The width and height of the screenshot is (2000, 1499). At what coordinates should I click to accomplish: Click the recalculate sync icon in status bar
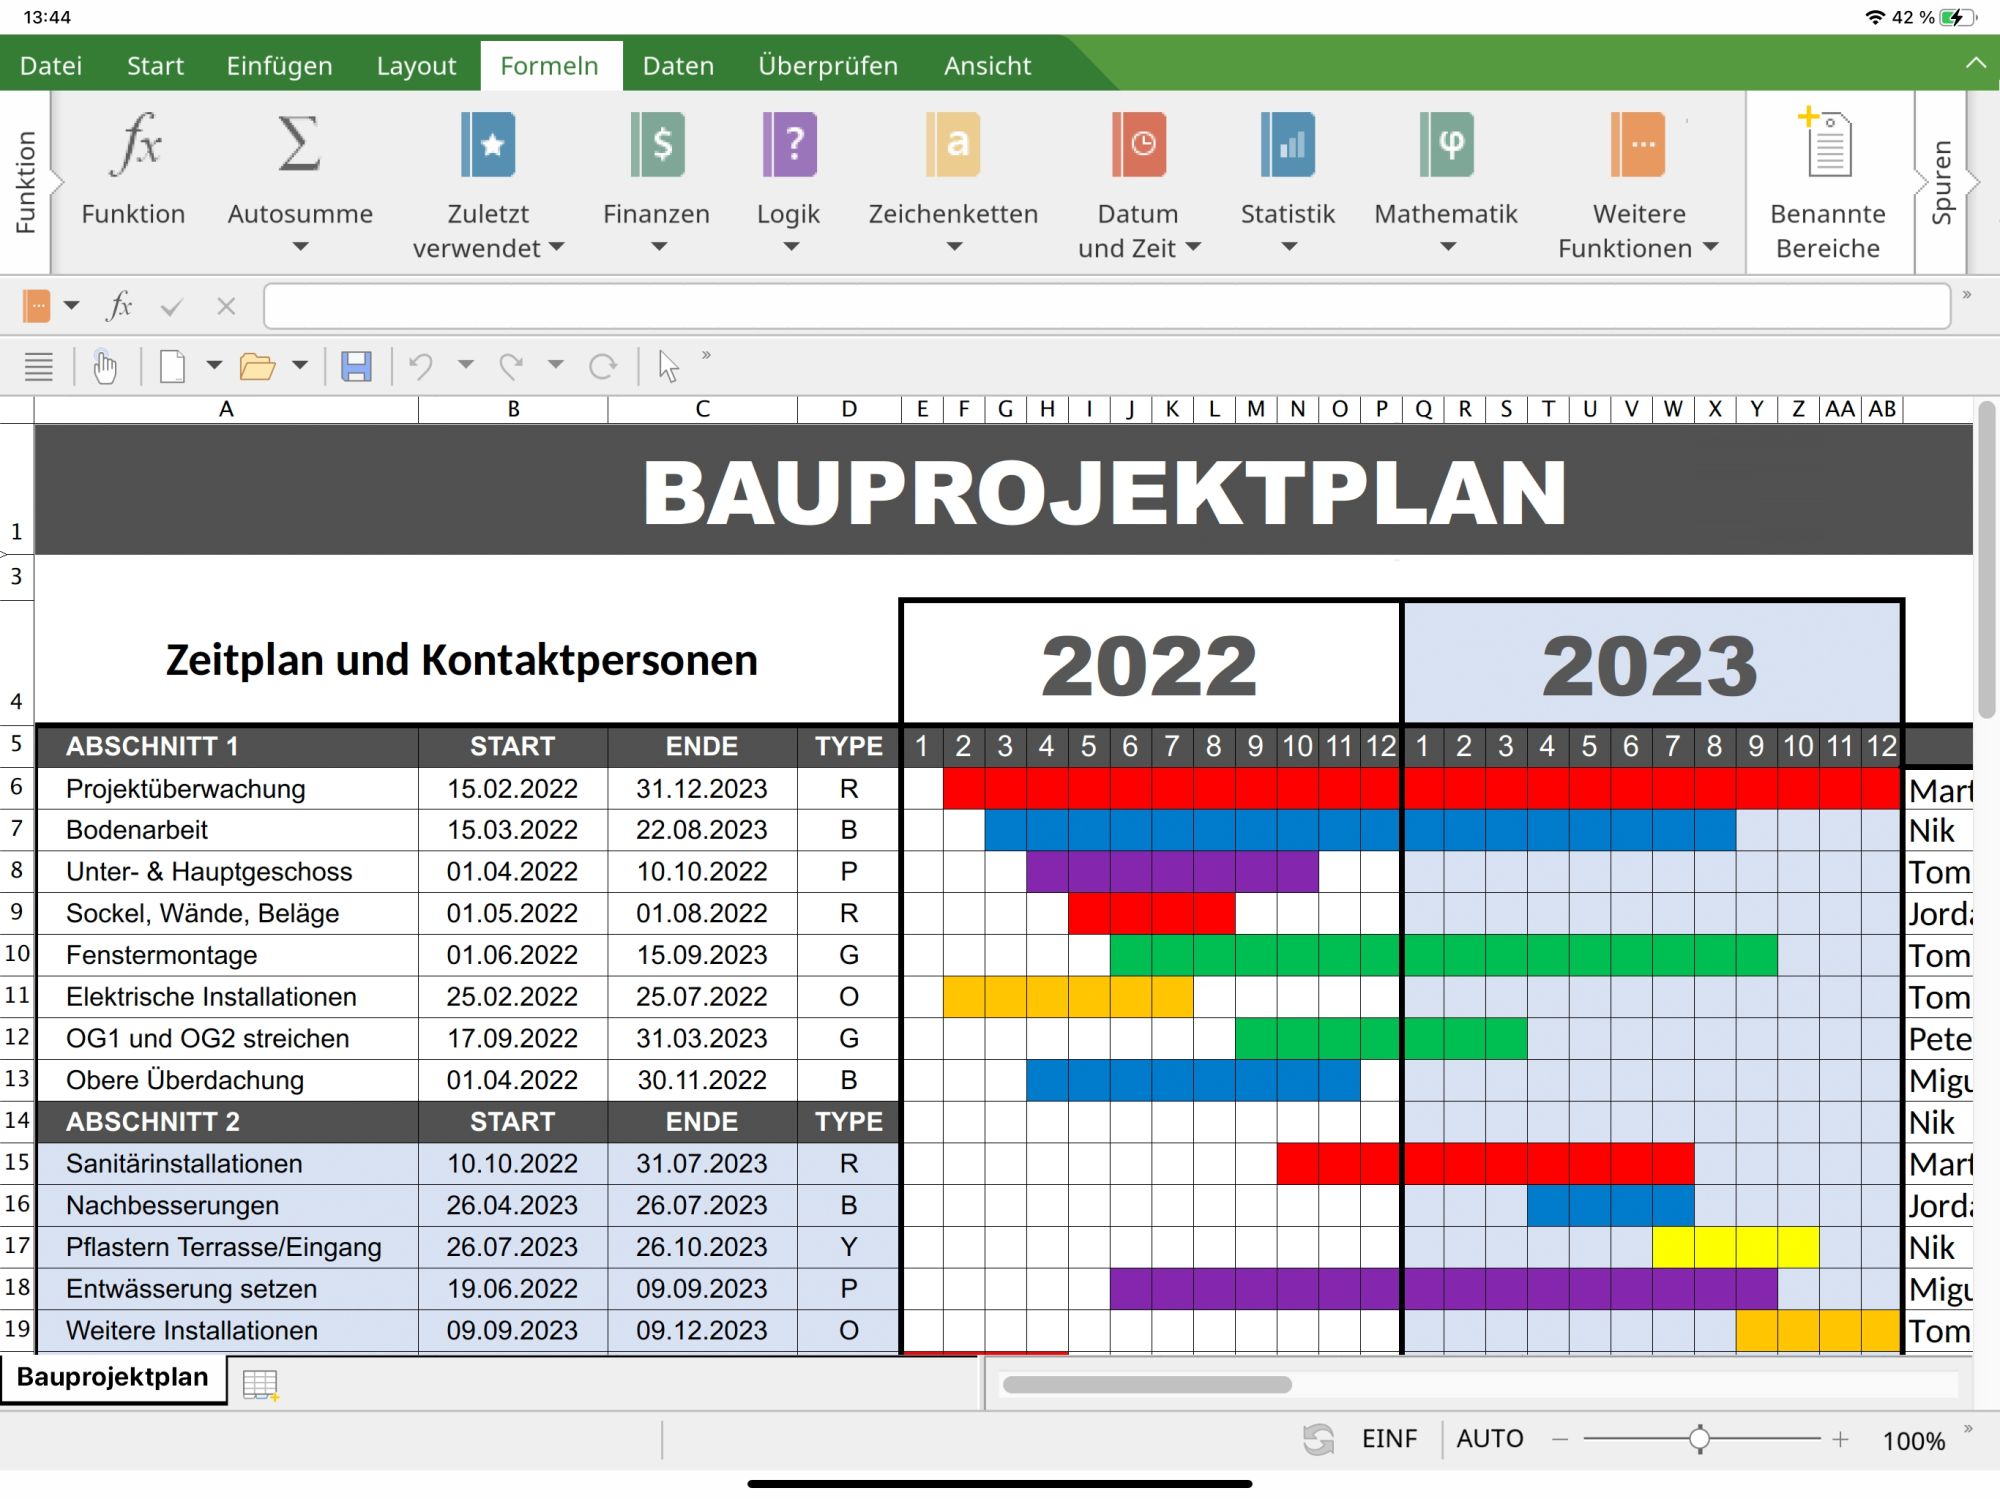coord(1318,1439)
